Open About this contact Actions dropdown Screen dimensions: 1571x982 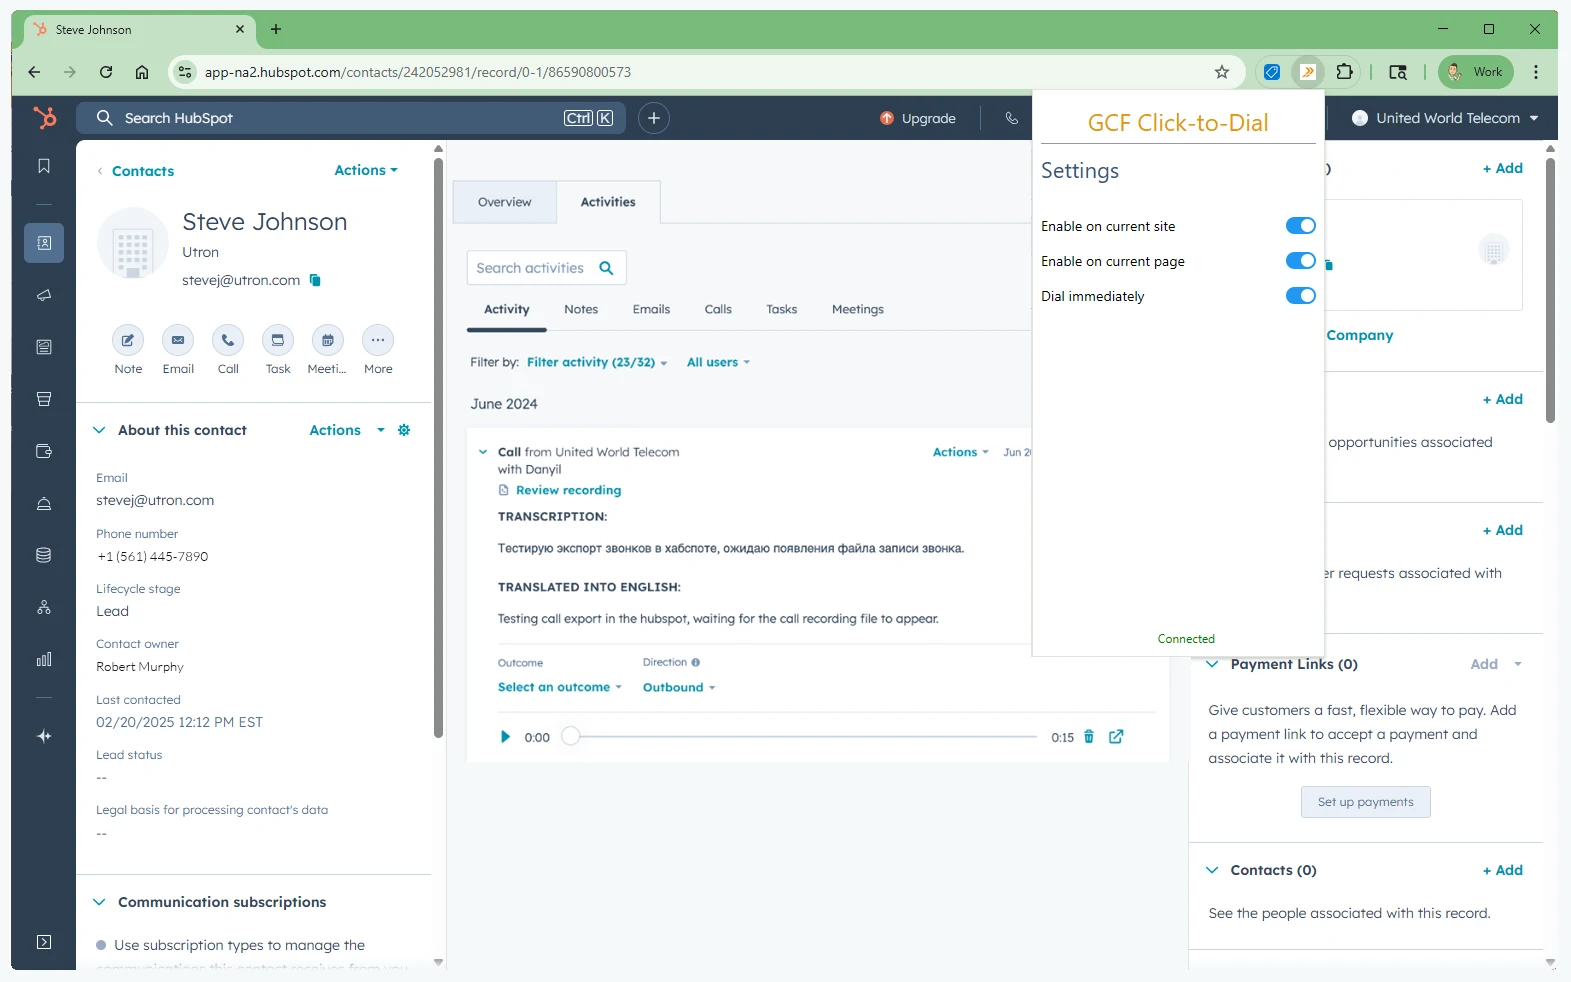click(x=347, y=430)
